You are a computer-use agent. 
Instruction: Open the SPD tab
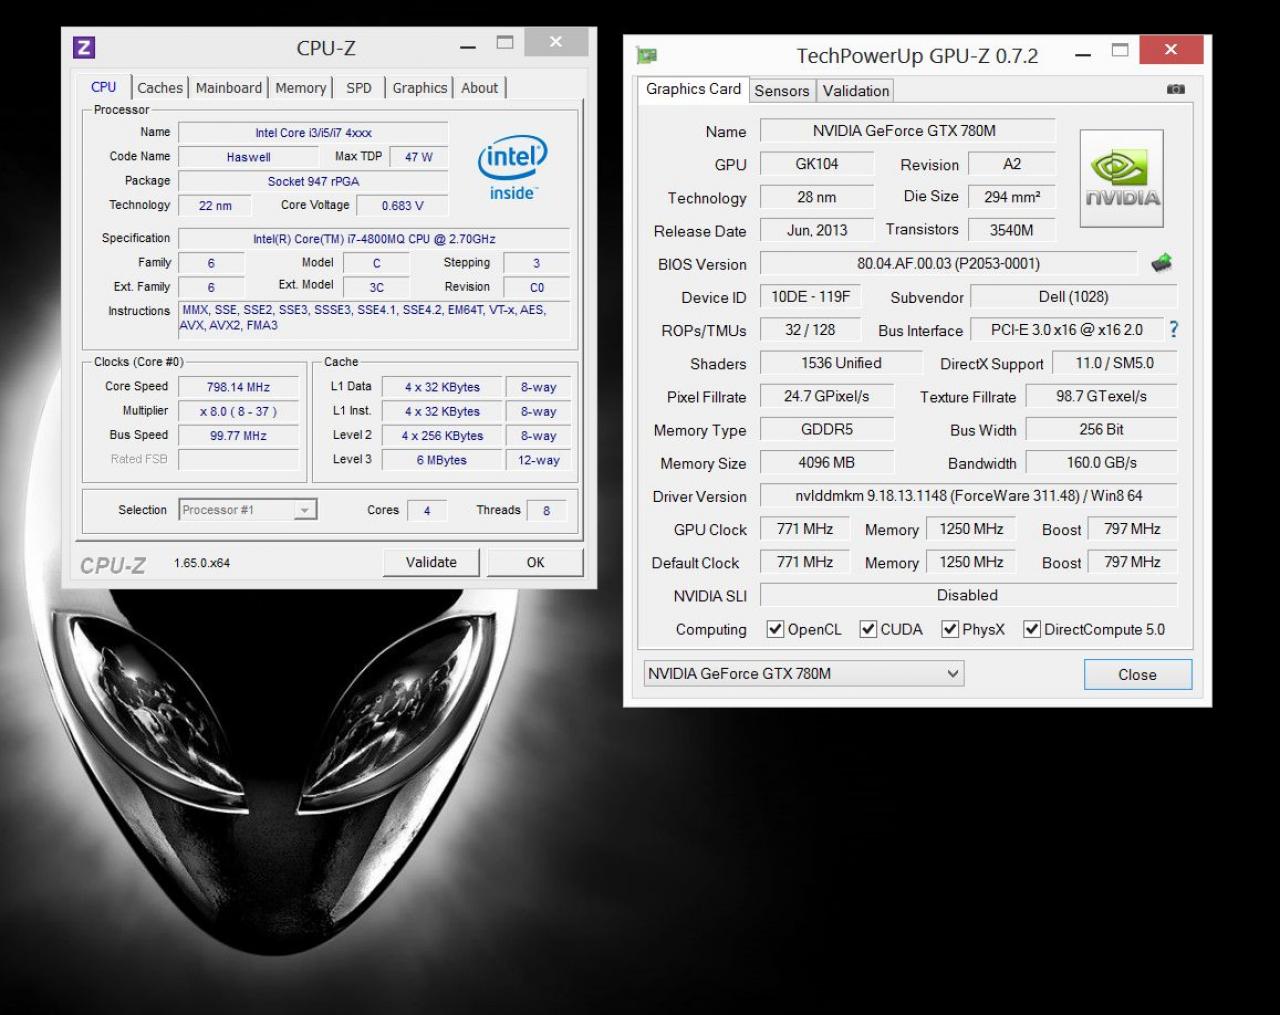click(x=359, y=88)
